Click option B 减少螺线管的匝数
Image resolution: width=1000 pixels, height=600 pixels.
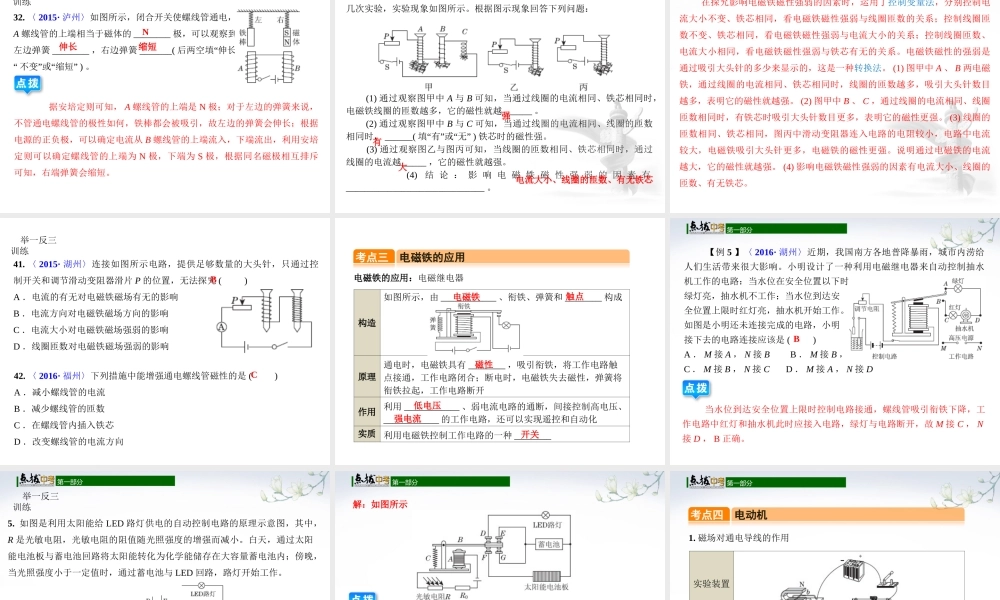point(59,409)
